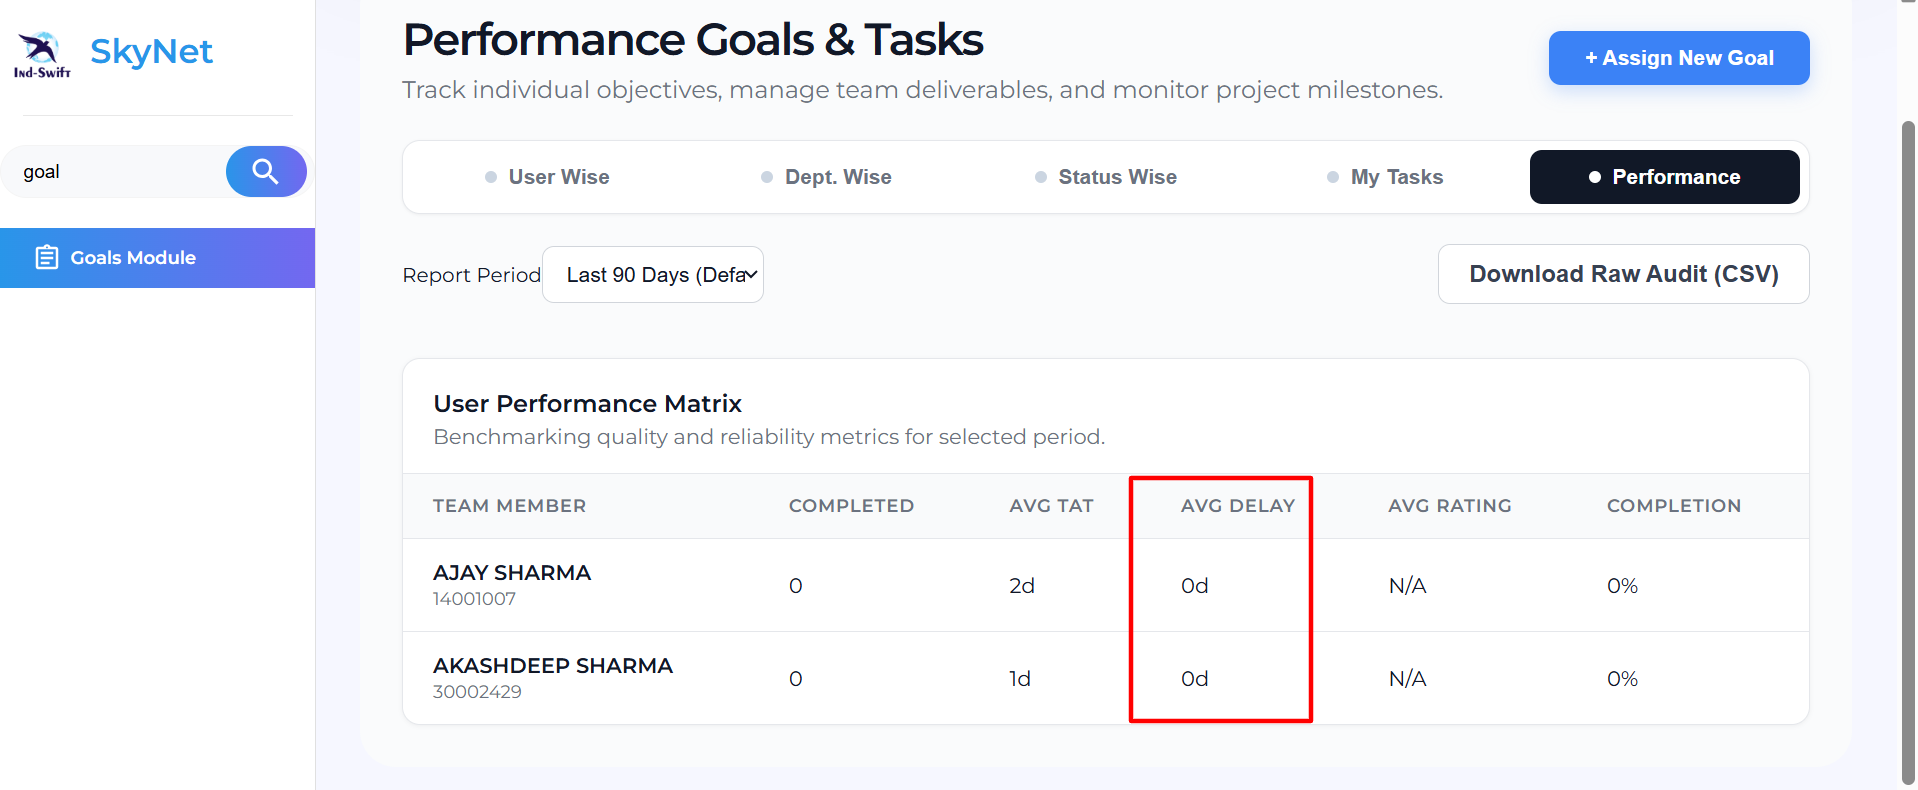Click the COMPLETION column header
Screen dimensions: 1918x790
(1674, 506)
